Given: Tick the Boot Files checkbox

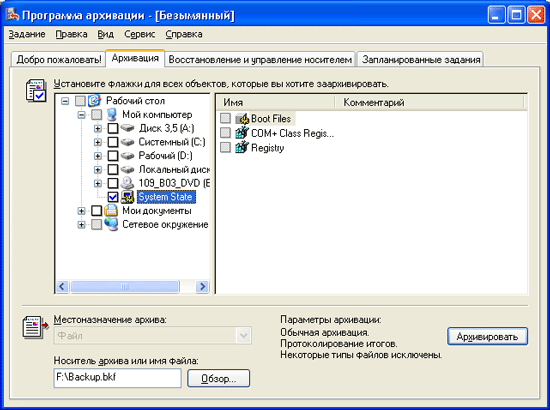Looking at the screenshot, I should coord(225,118).
